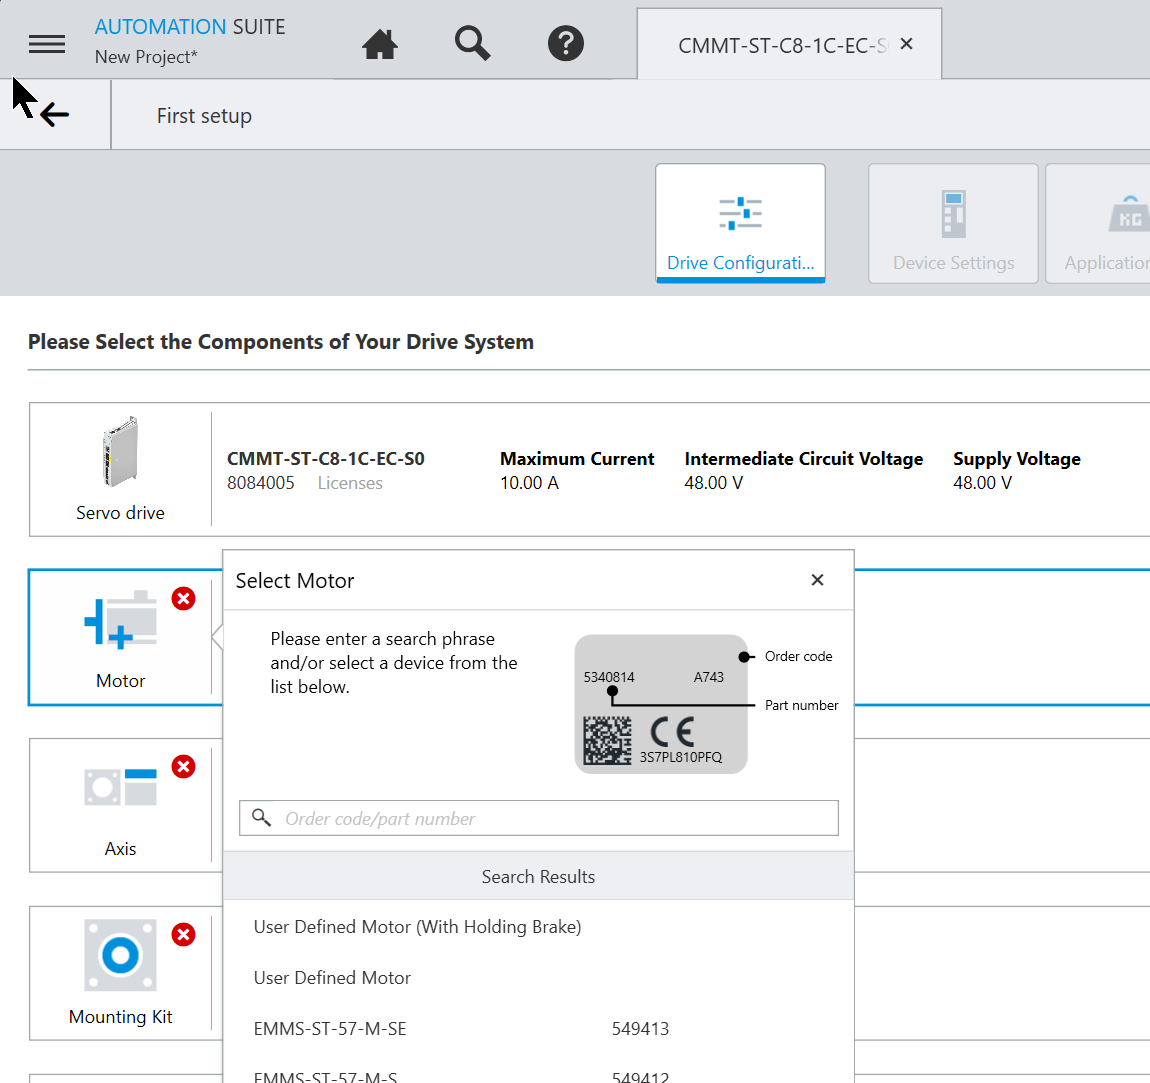The width and height of the screenshot is (1150, 1083).
Task: Open the Licenses link
Action: (x=350, y=483)
